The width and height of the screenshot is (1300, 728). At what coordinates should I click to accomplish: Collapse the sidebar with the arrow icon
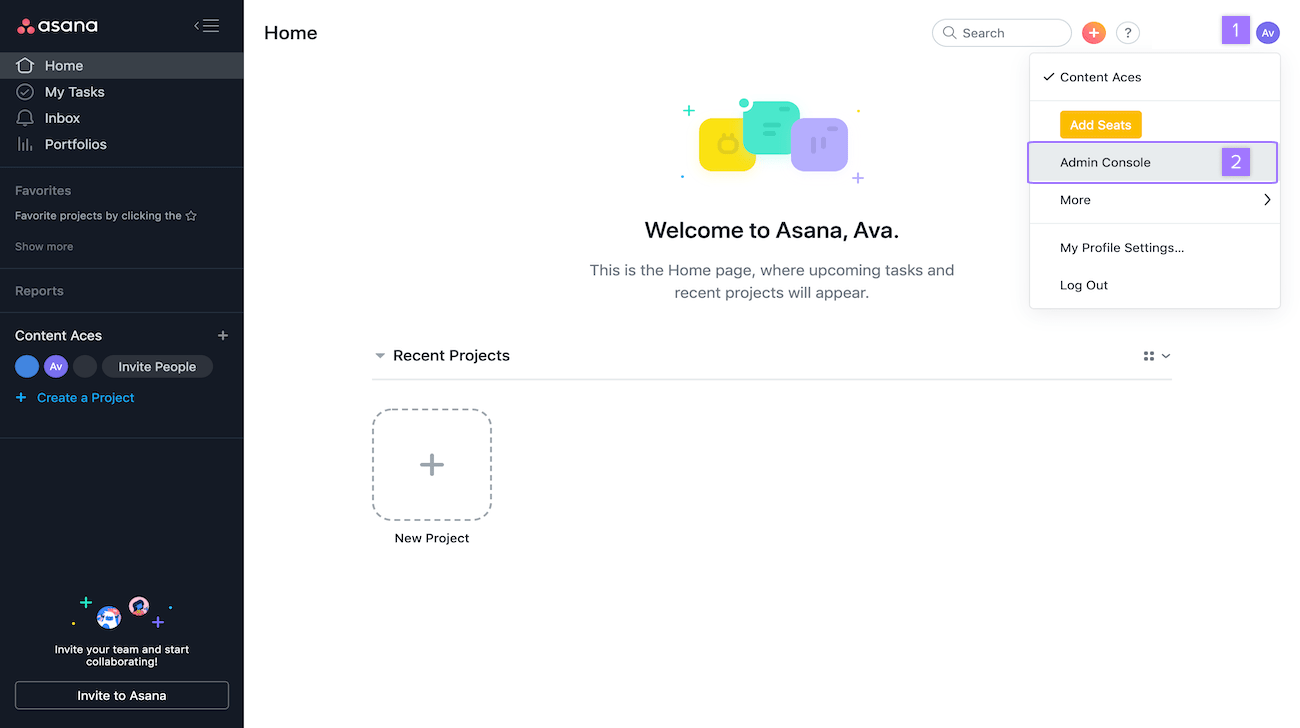[x=207, y=25]
